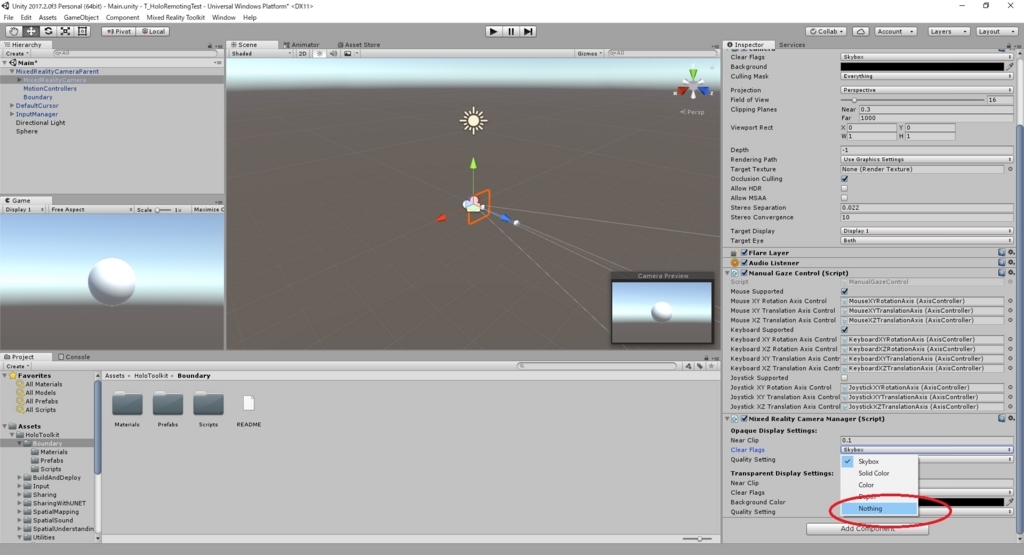The image size is (1024, 555).
Task: Click the Pause button
Action: (x=511, y=31)
